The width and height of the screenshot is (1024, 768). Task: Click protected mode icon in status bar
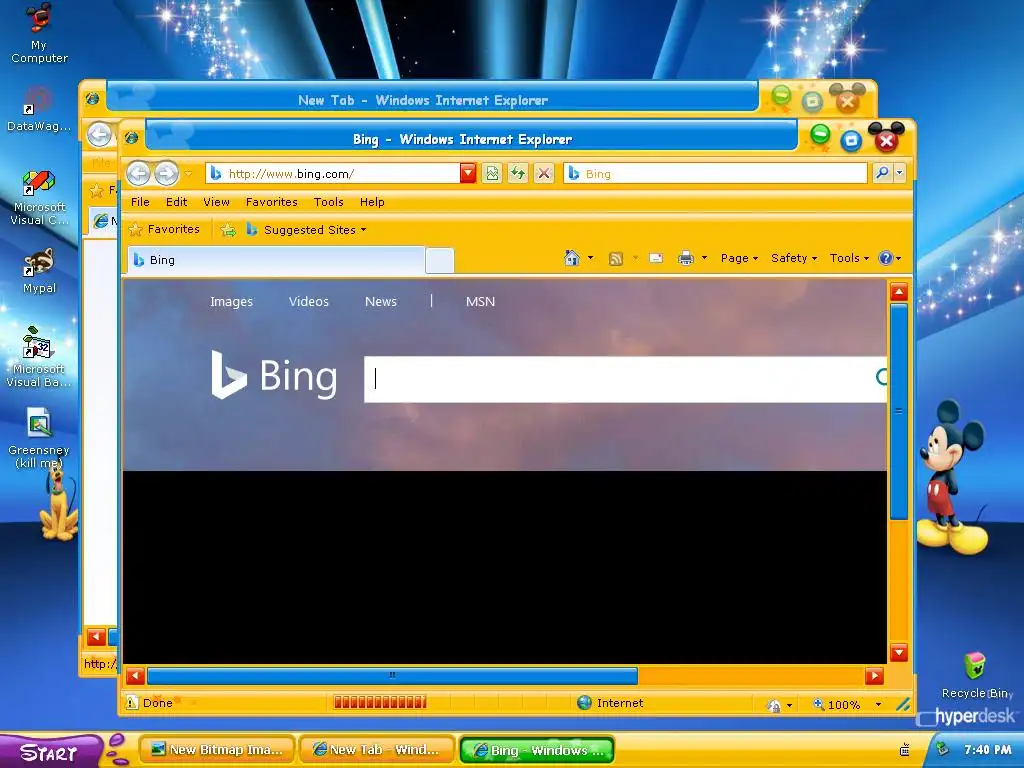pyautogui.click(x=775, y=705)
